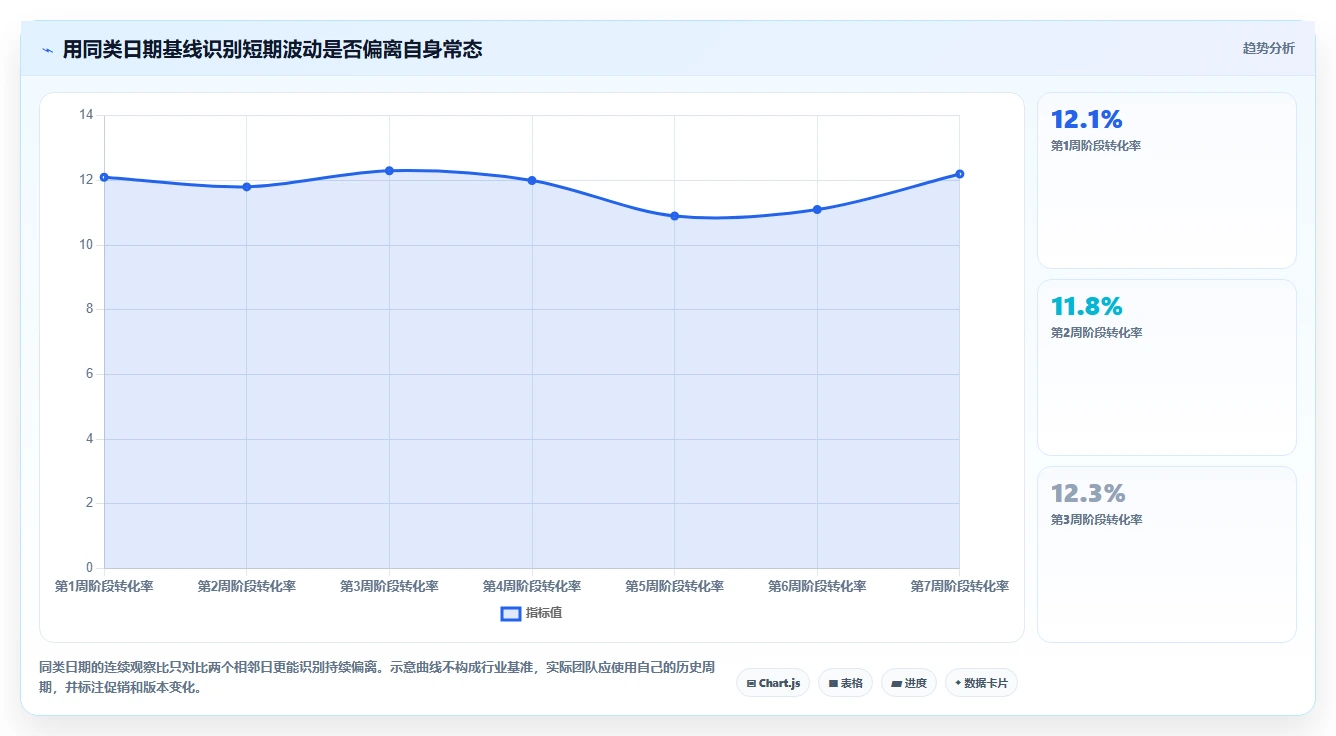Click x-axis label 第4周阶段转化率
The image size is (1336, 736).
pos(532,586)
